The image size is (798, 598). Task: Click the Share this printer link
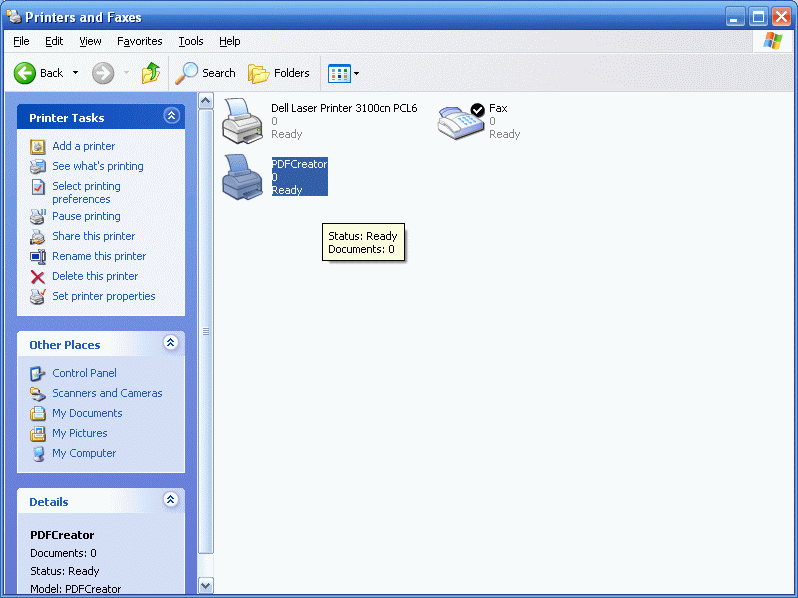pyautogui.click(x=94, y=236)
